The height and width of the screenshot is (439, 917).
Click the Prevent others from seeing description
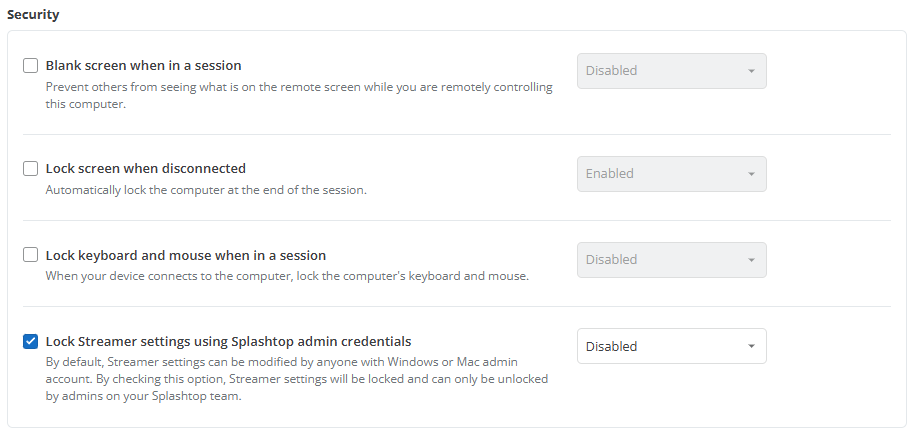pyautogui.click(x=299, y=96)
